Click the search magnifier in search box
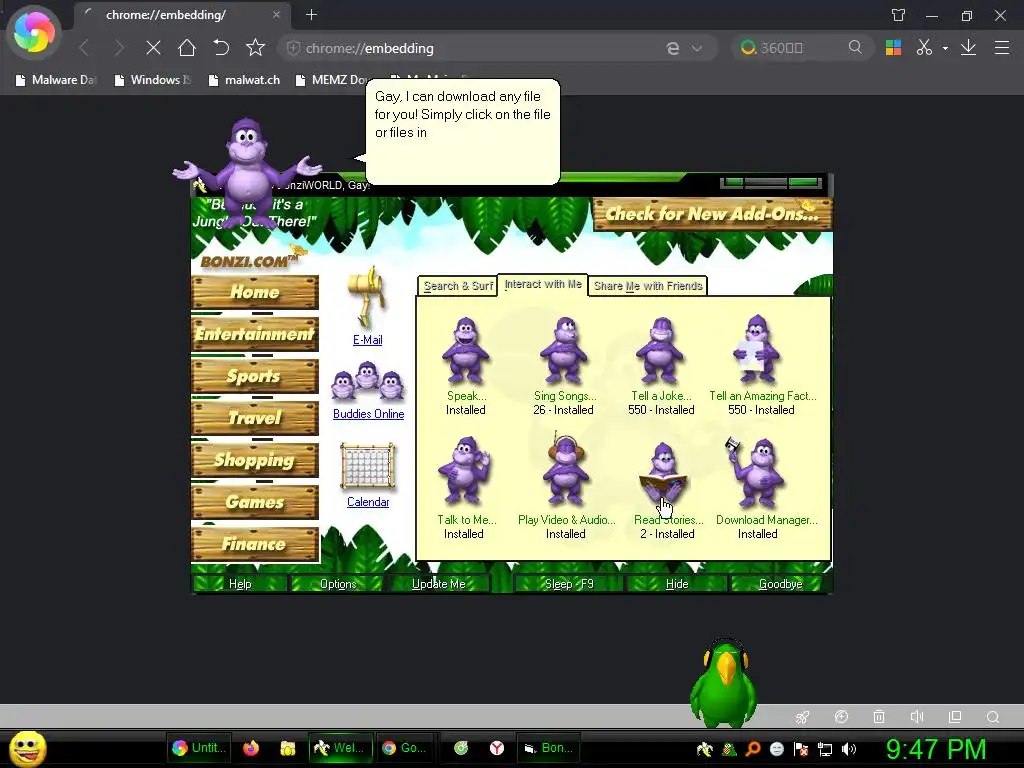 [x=855, y=47]
